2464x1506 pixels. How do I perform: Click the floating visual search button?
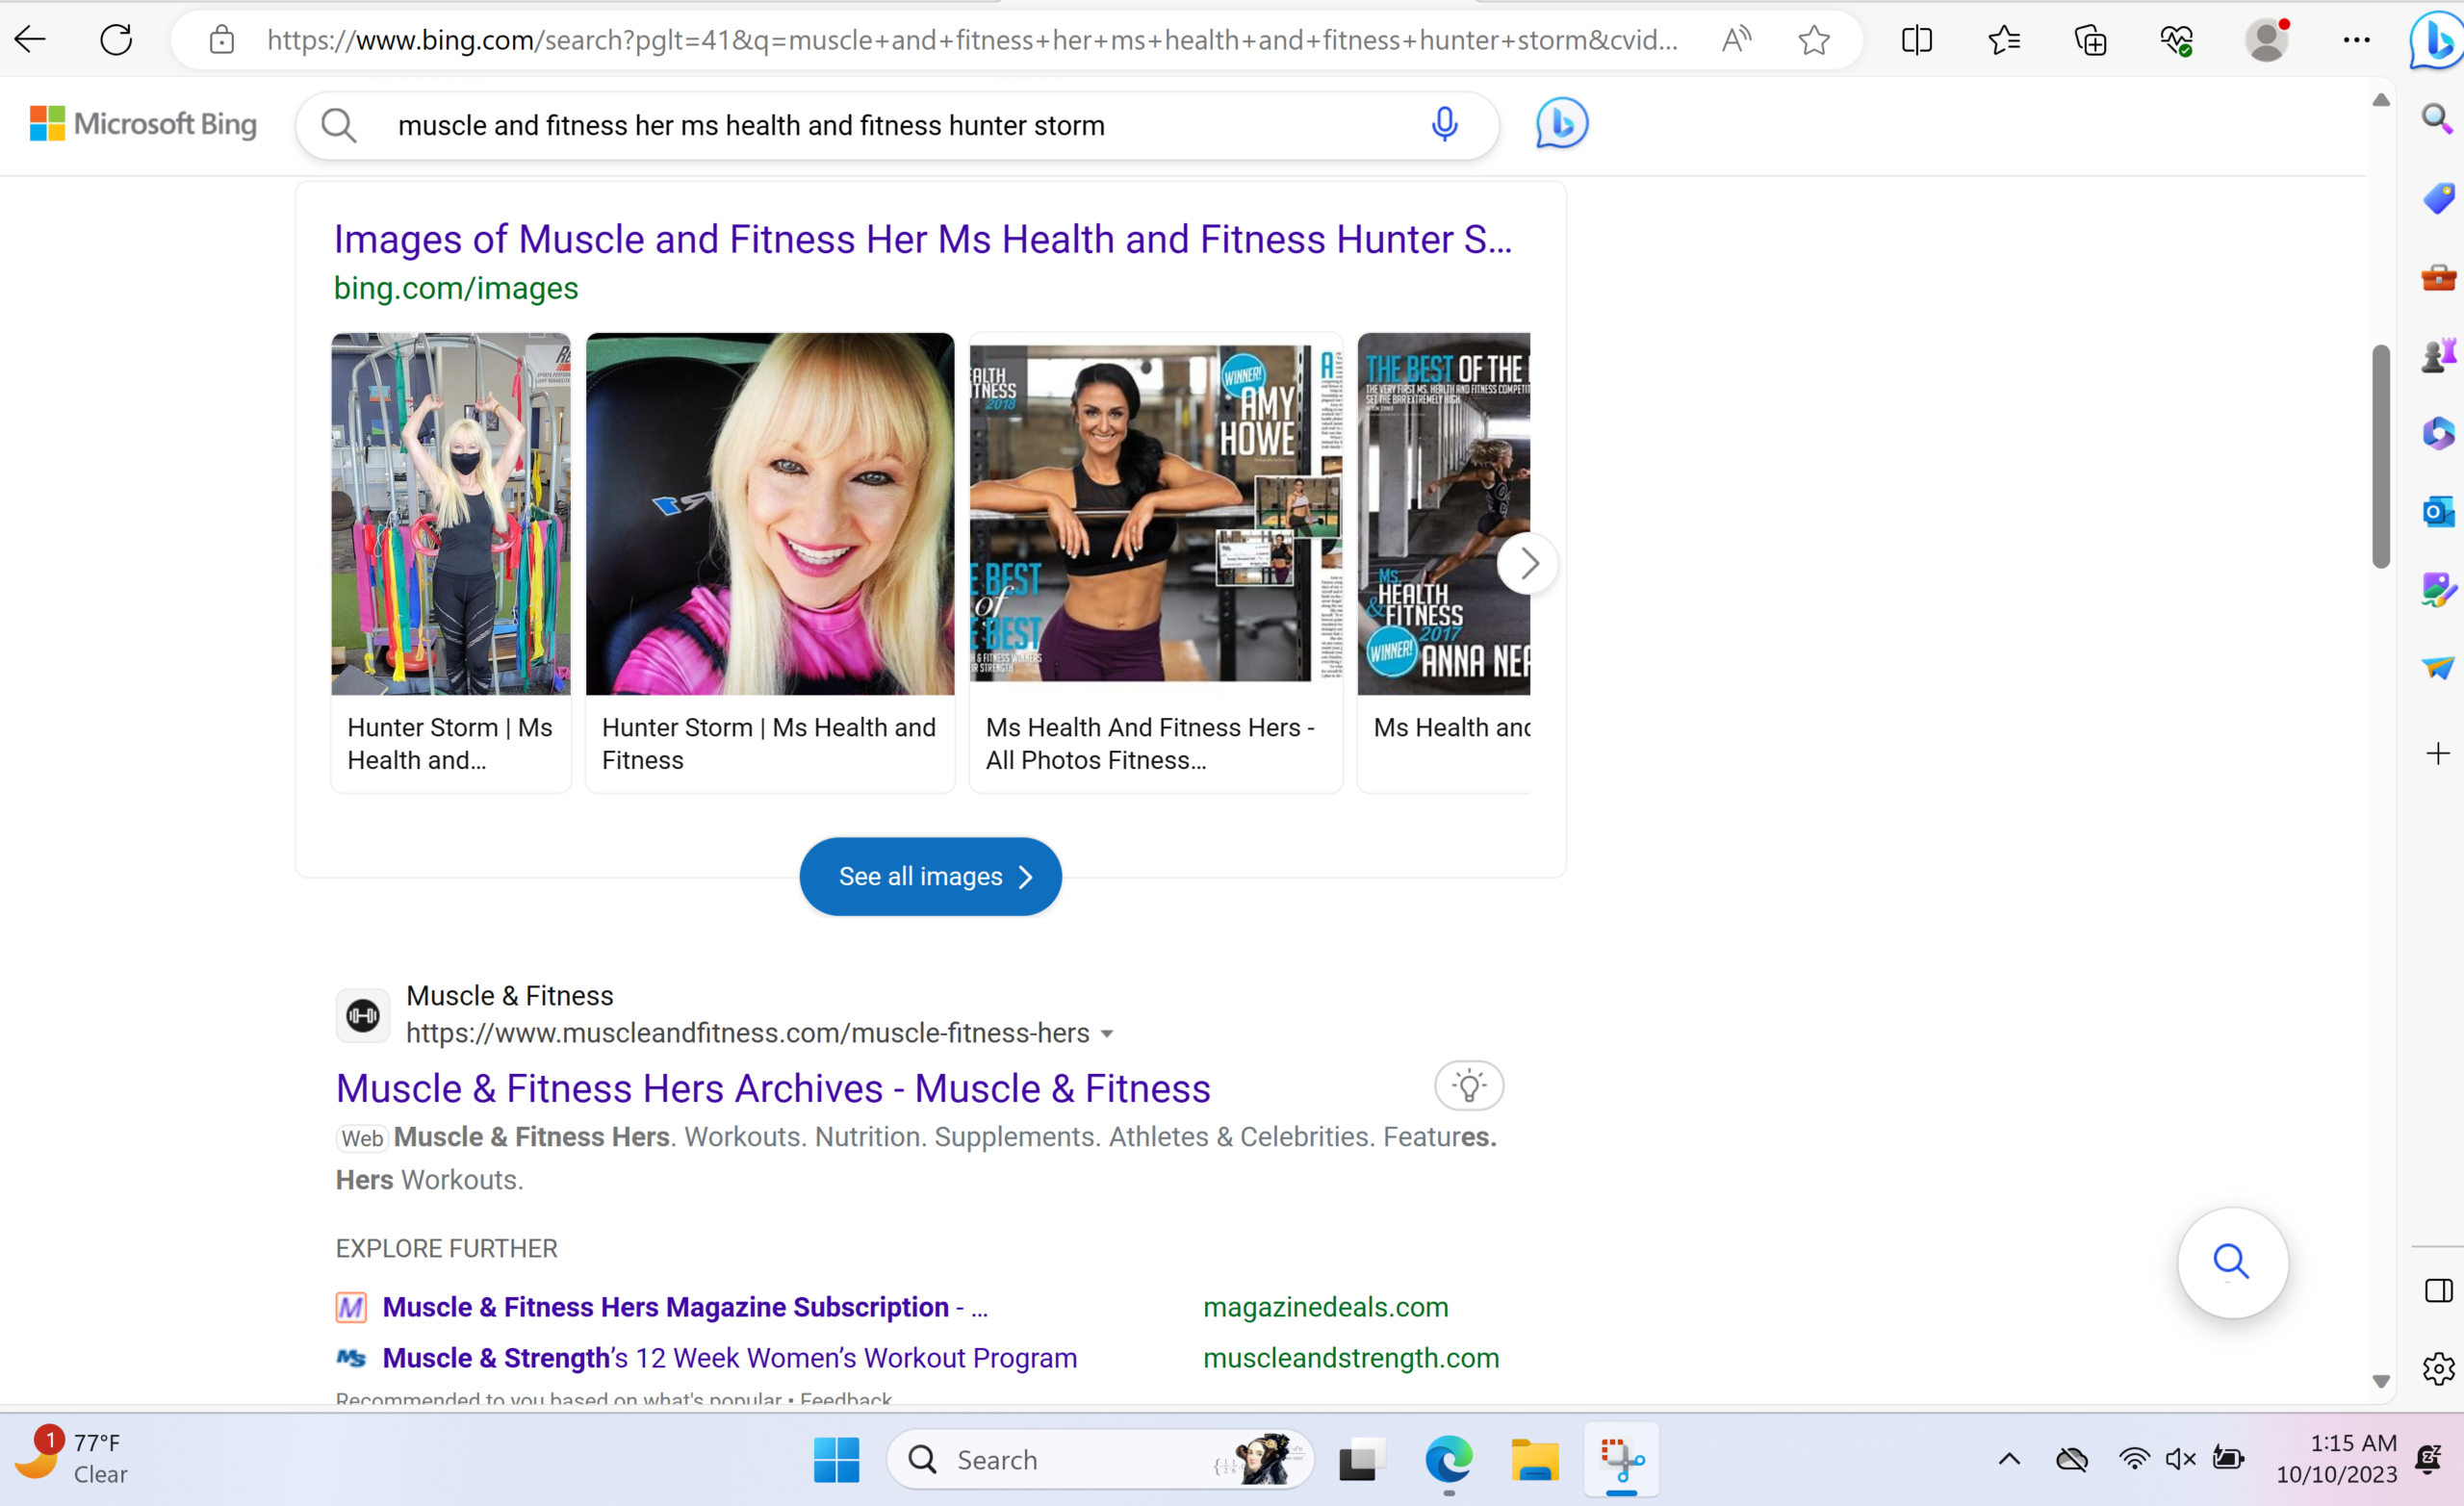pos(2232,1262)
